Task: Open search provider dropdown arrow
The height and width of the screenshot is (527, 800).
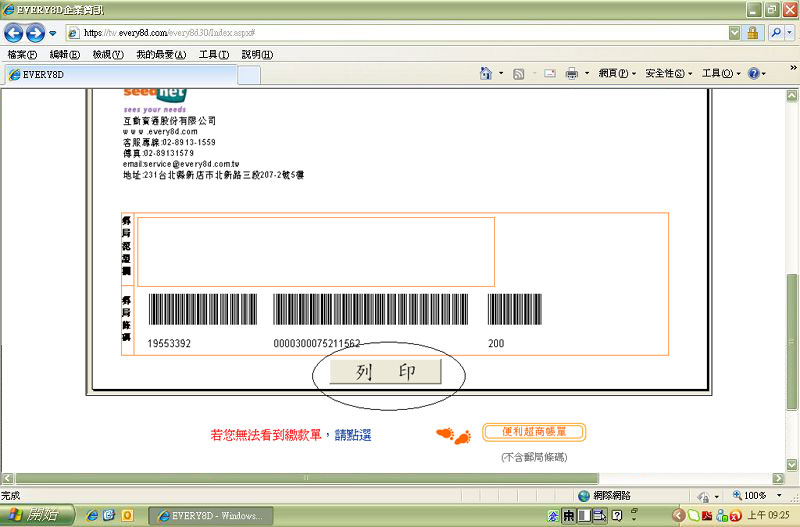Action: (x=789, y=33)
